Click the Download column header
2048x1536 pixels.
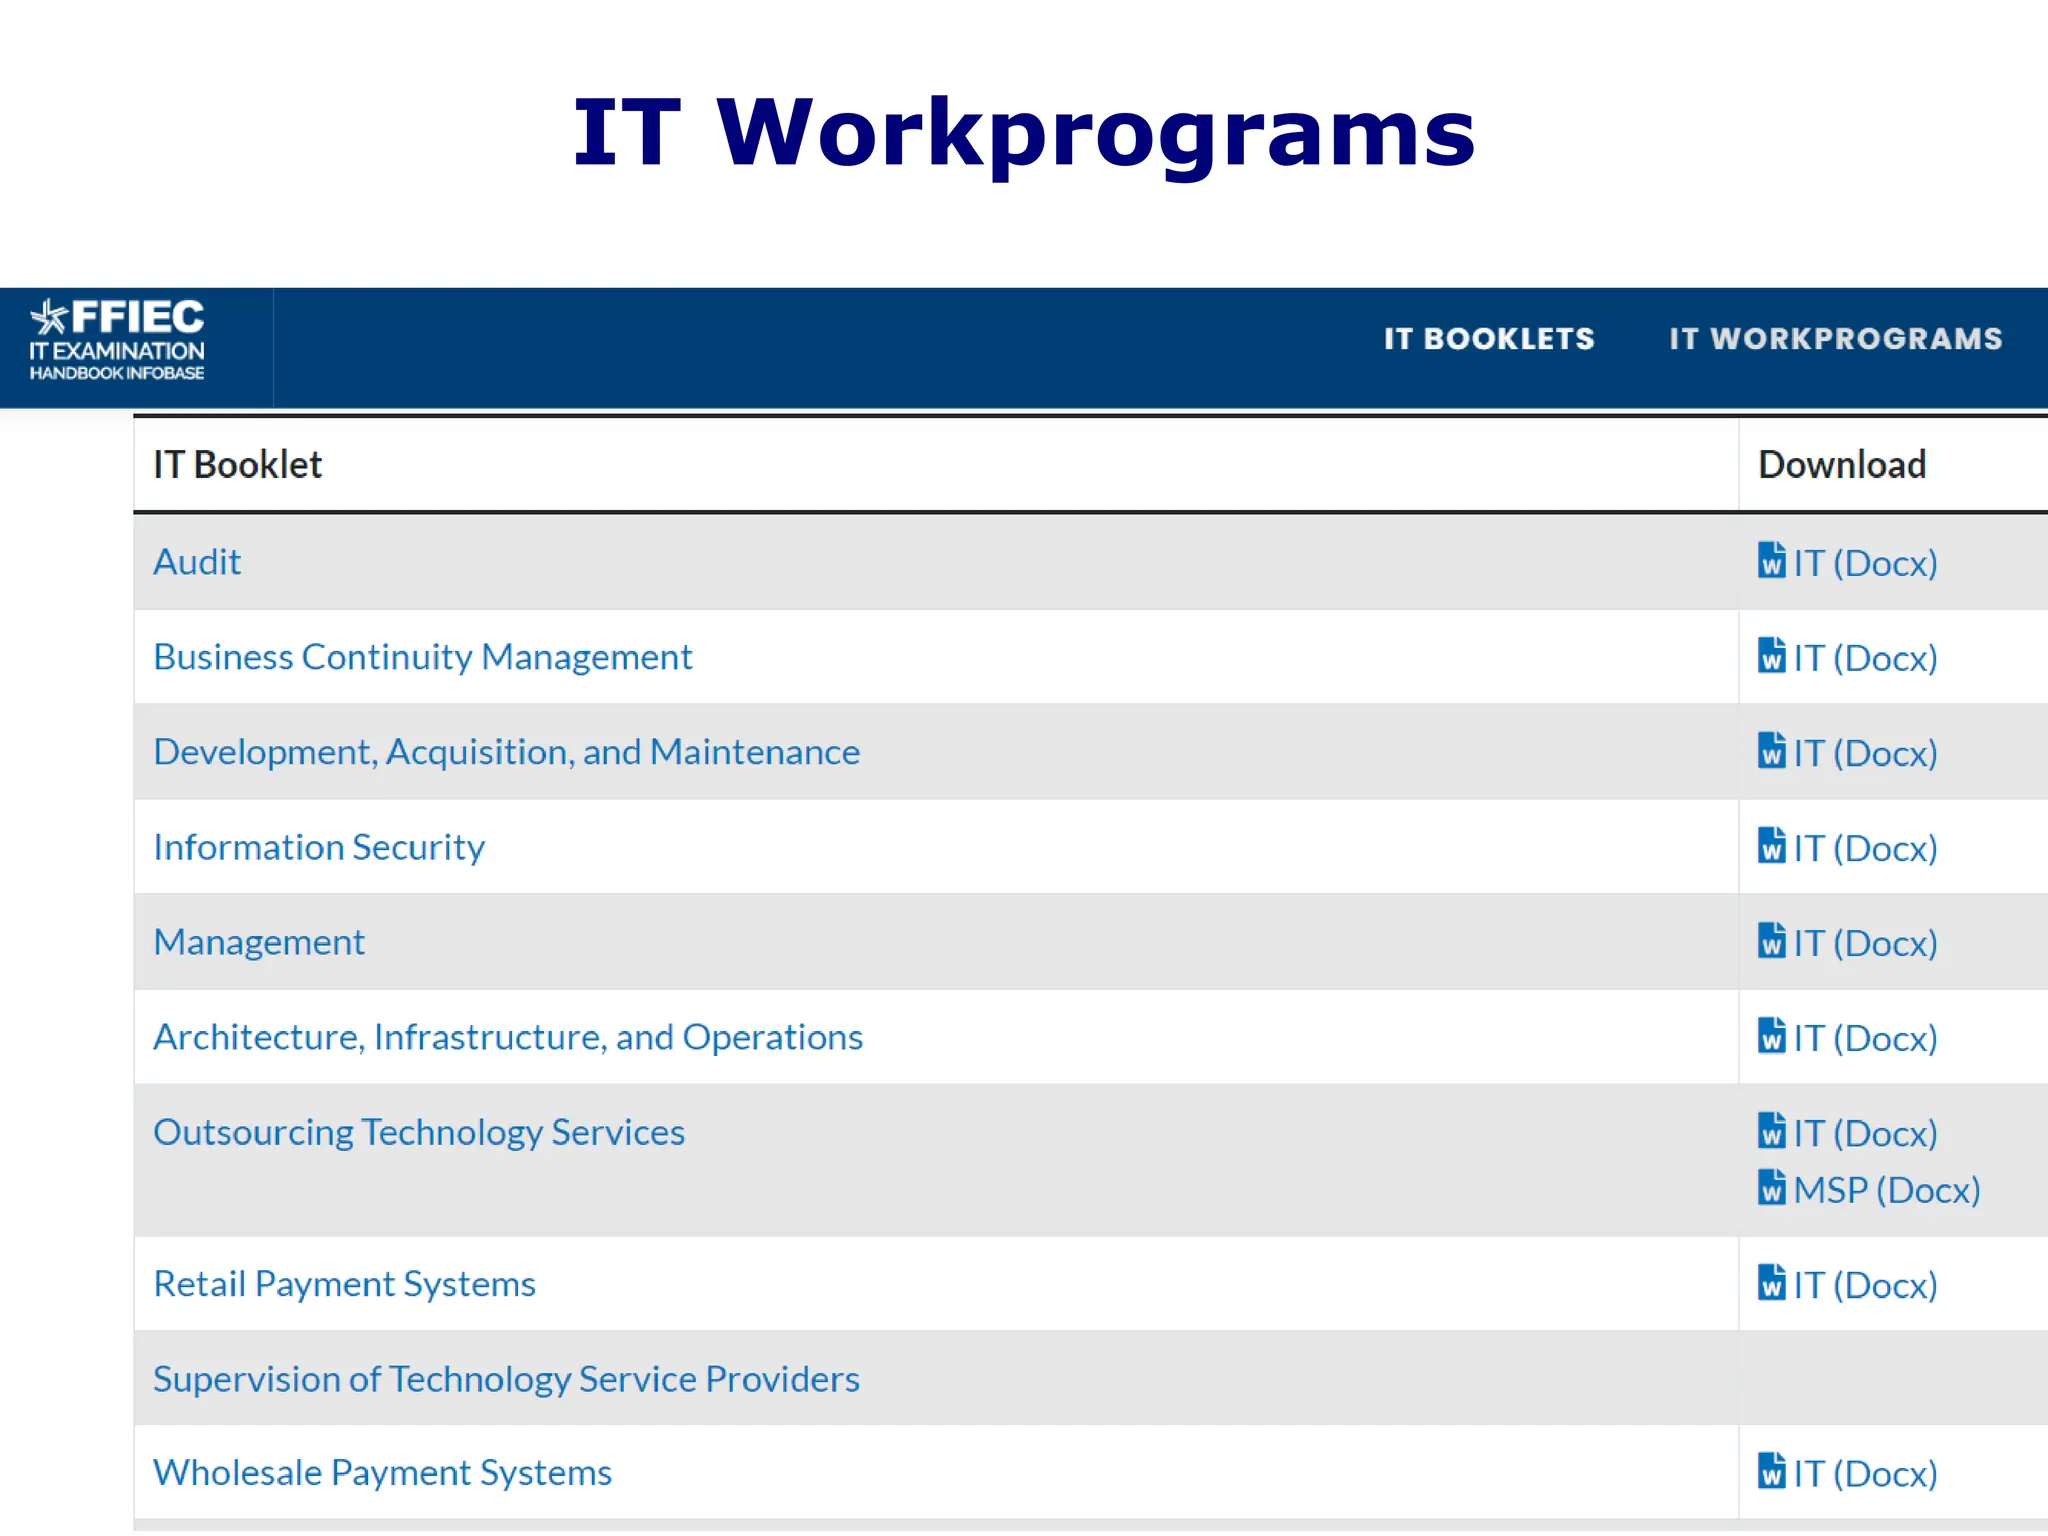point(1842,465)
